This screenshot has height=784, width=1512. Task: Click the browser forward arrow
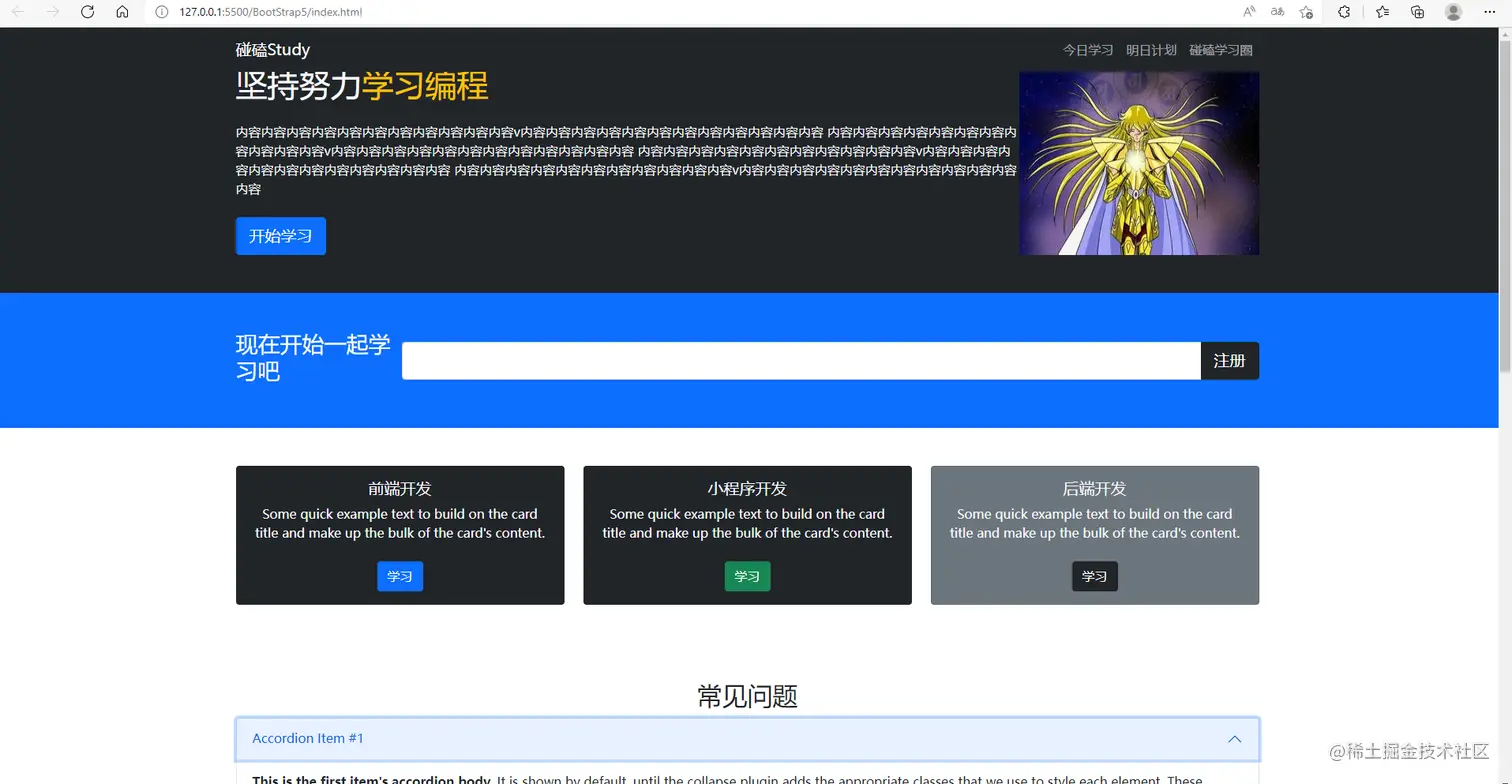tap(53, 12)
